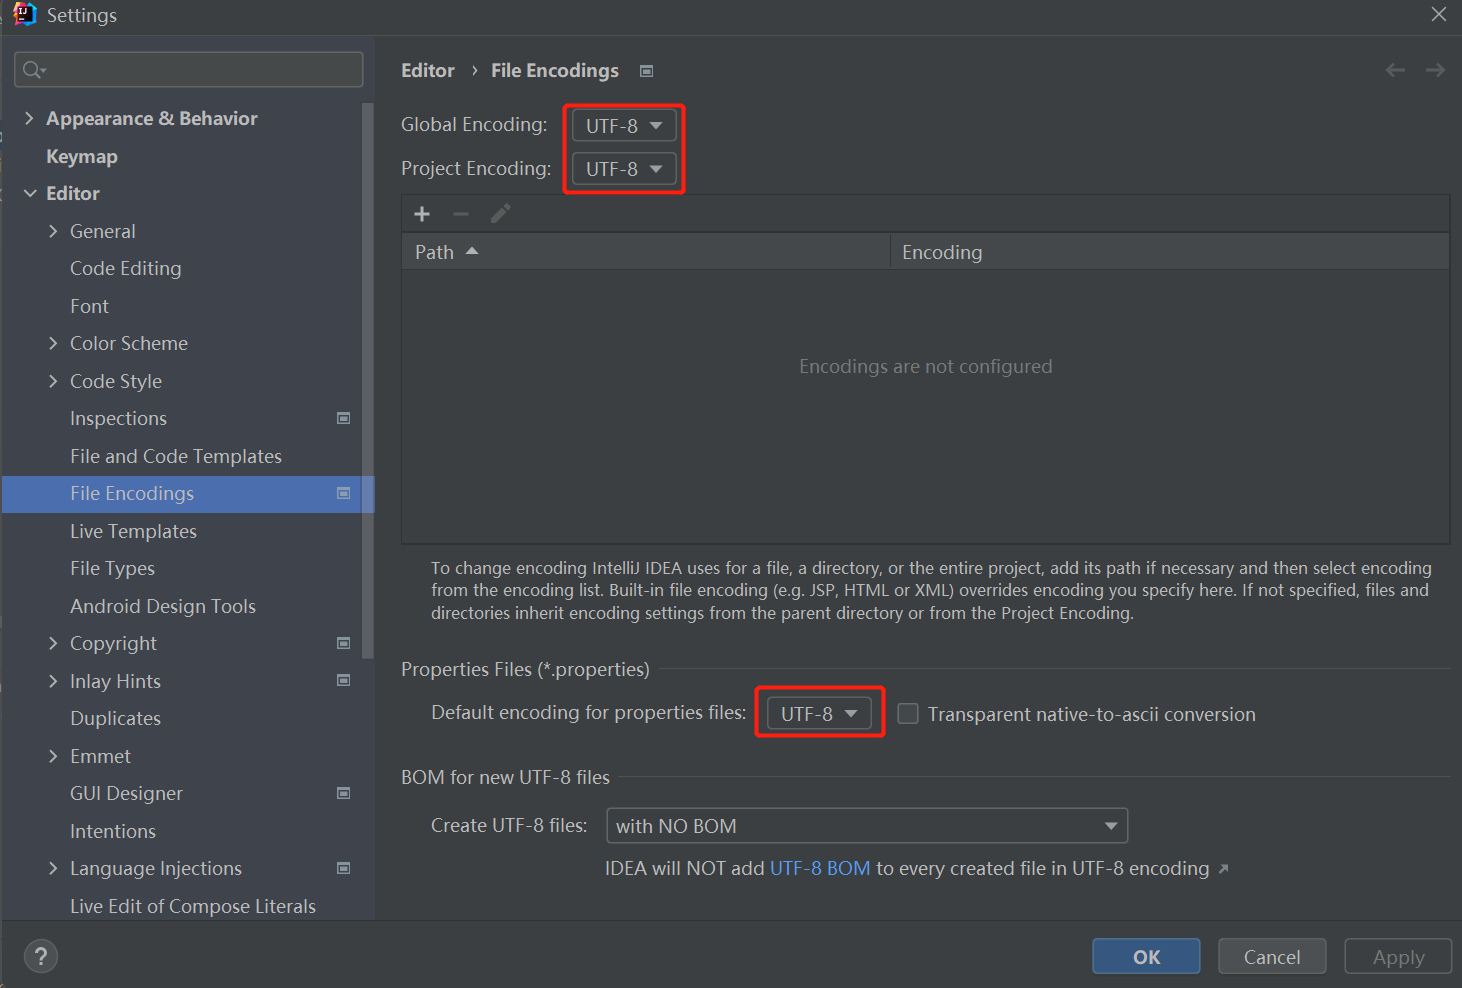Go forward with the right arrow icon

(1435, 70)
